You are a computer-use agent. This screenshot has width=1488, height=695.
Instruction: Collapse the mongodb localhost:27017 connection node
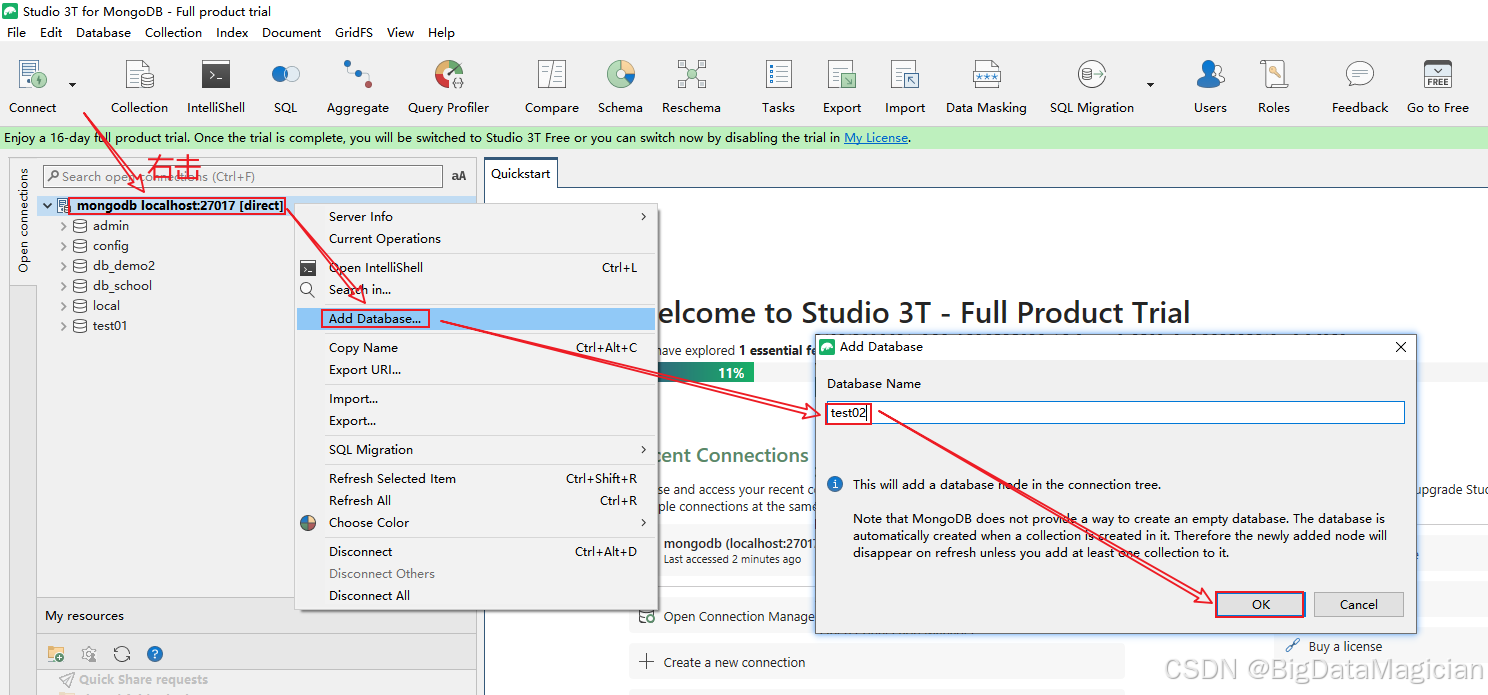47,206
